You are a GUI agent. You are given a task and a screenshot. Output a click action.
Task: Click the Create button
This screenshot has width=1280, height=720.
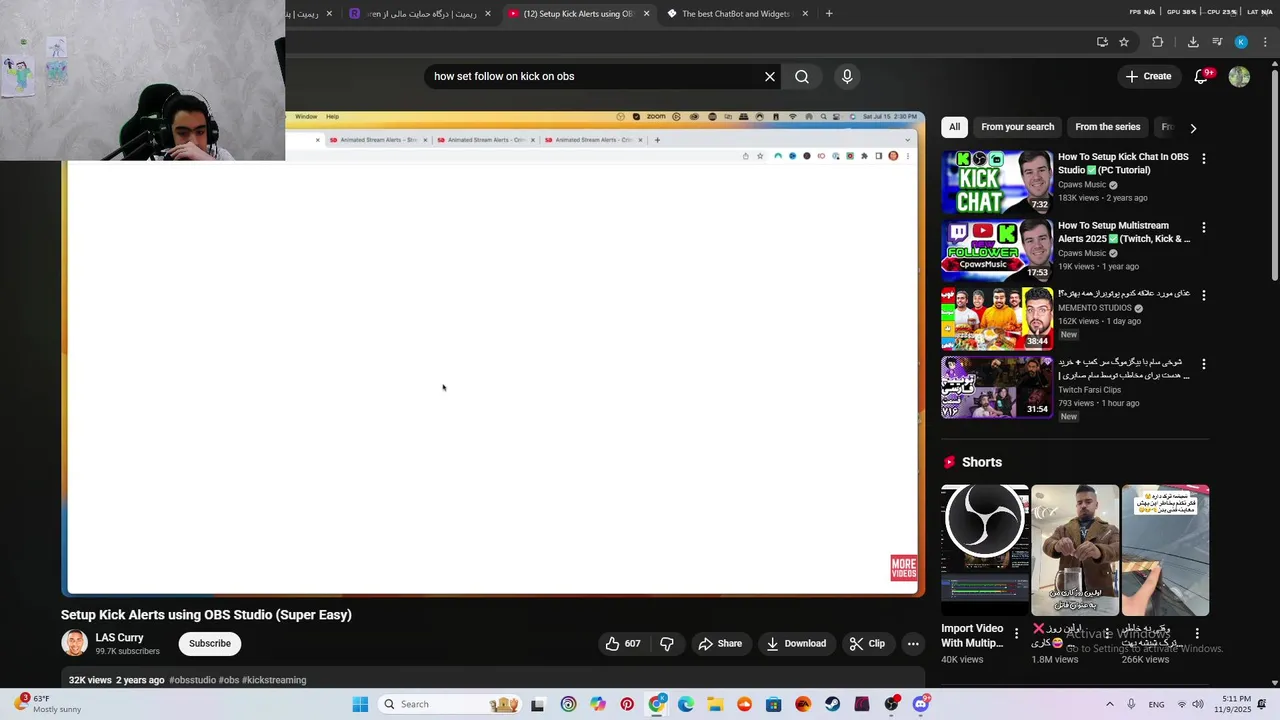pyautogui.click(x=1147, y=76)
